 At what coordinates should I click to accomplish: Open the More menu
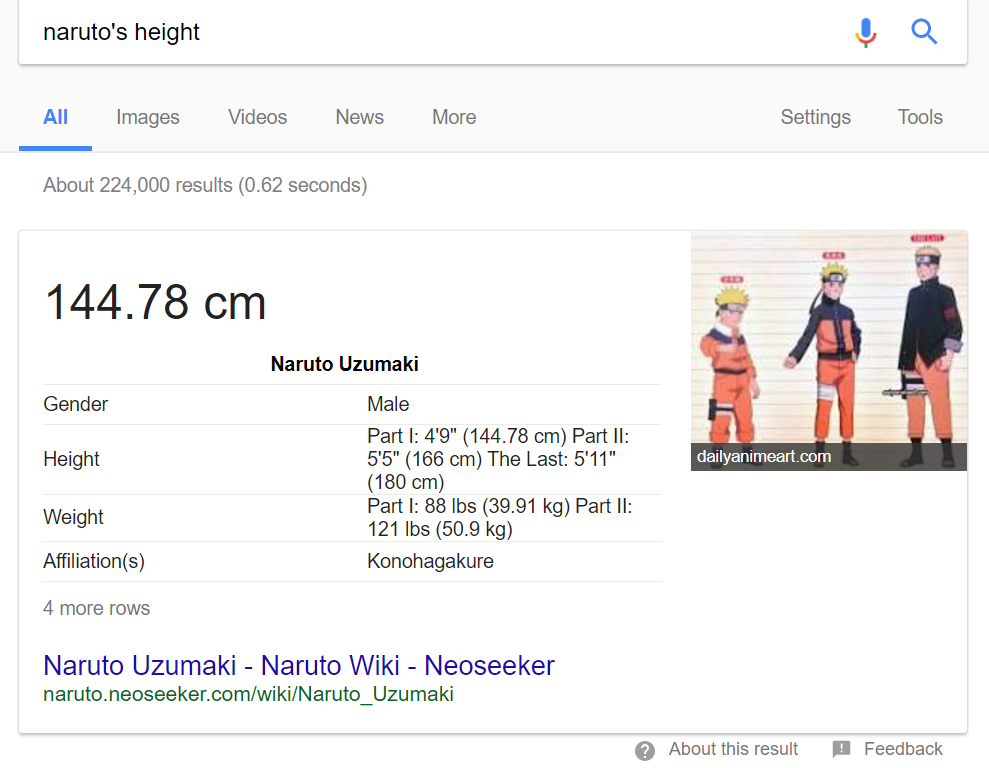click(454, 117)
